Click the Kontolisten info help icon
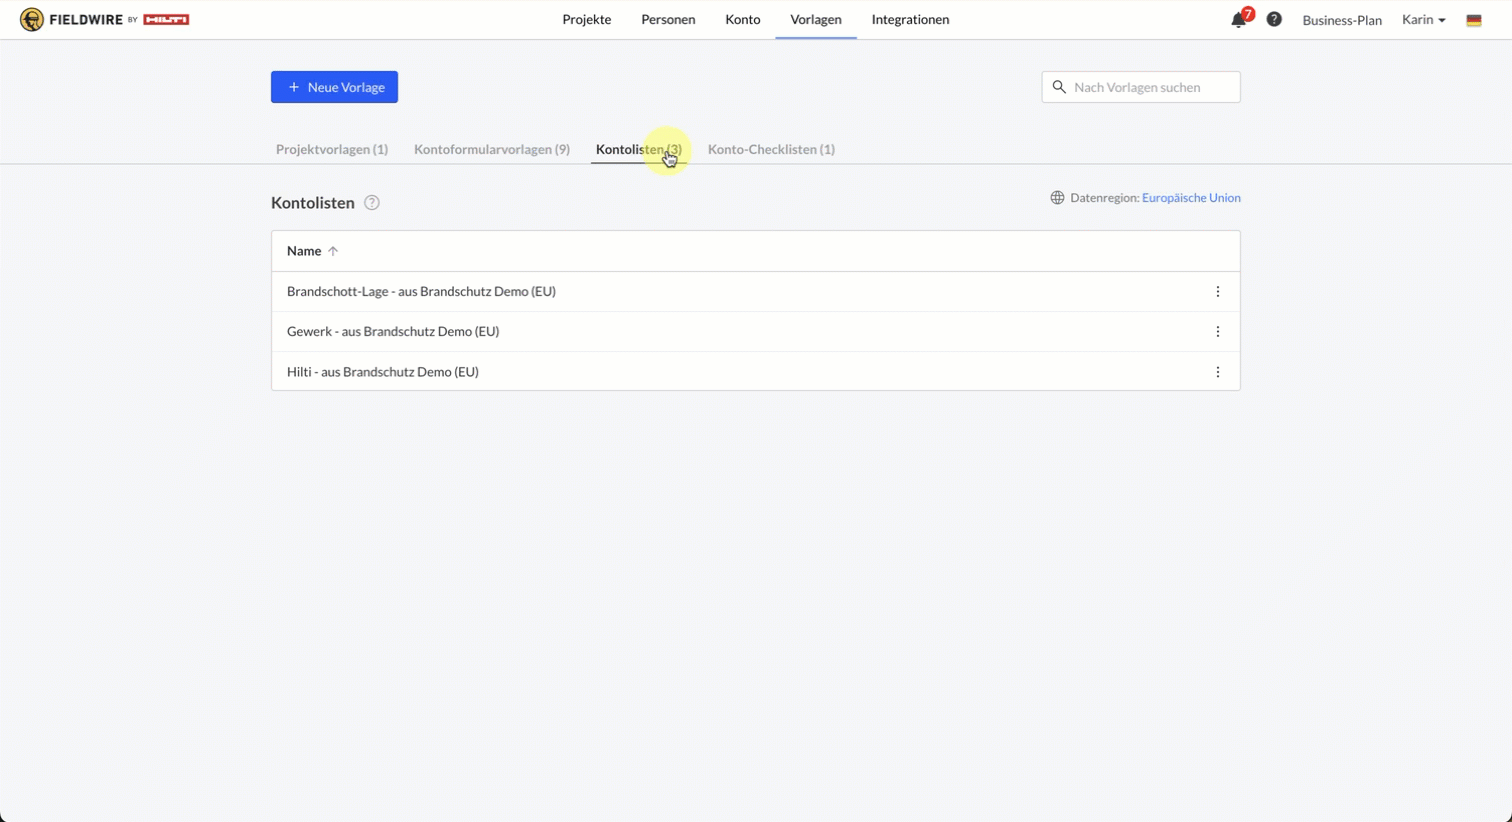The width and height of the screenshot is (1512, 822). 372,203
